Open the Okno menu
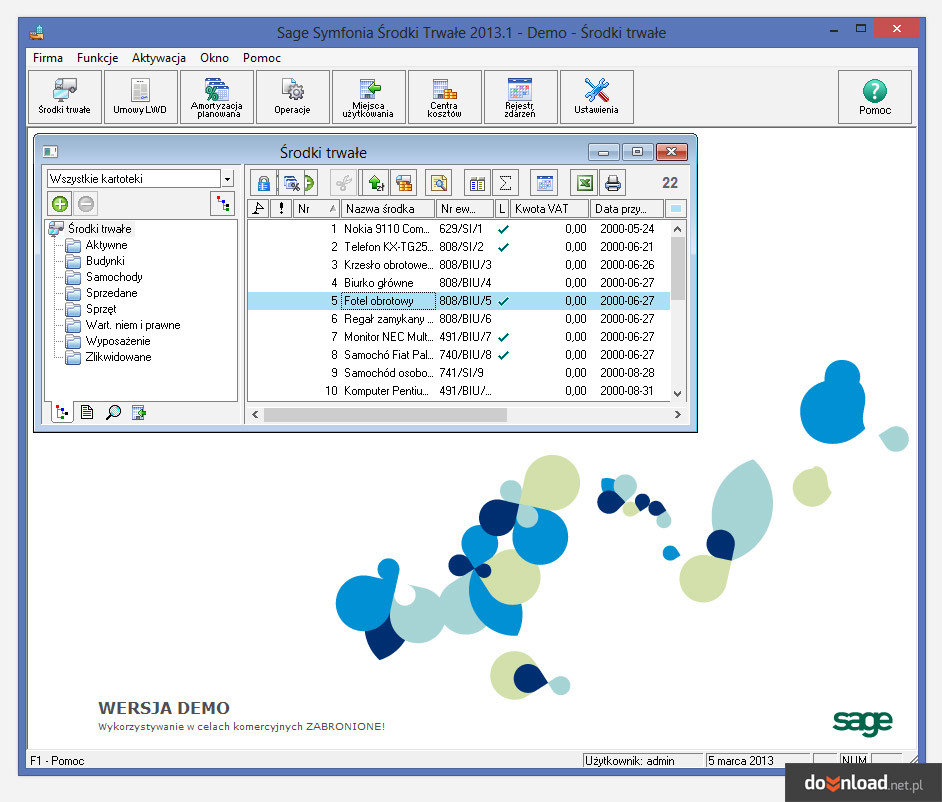The image size is (942, 802). (x=214, y=58)
